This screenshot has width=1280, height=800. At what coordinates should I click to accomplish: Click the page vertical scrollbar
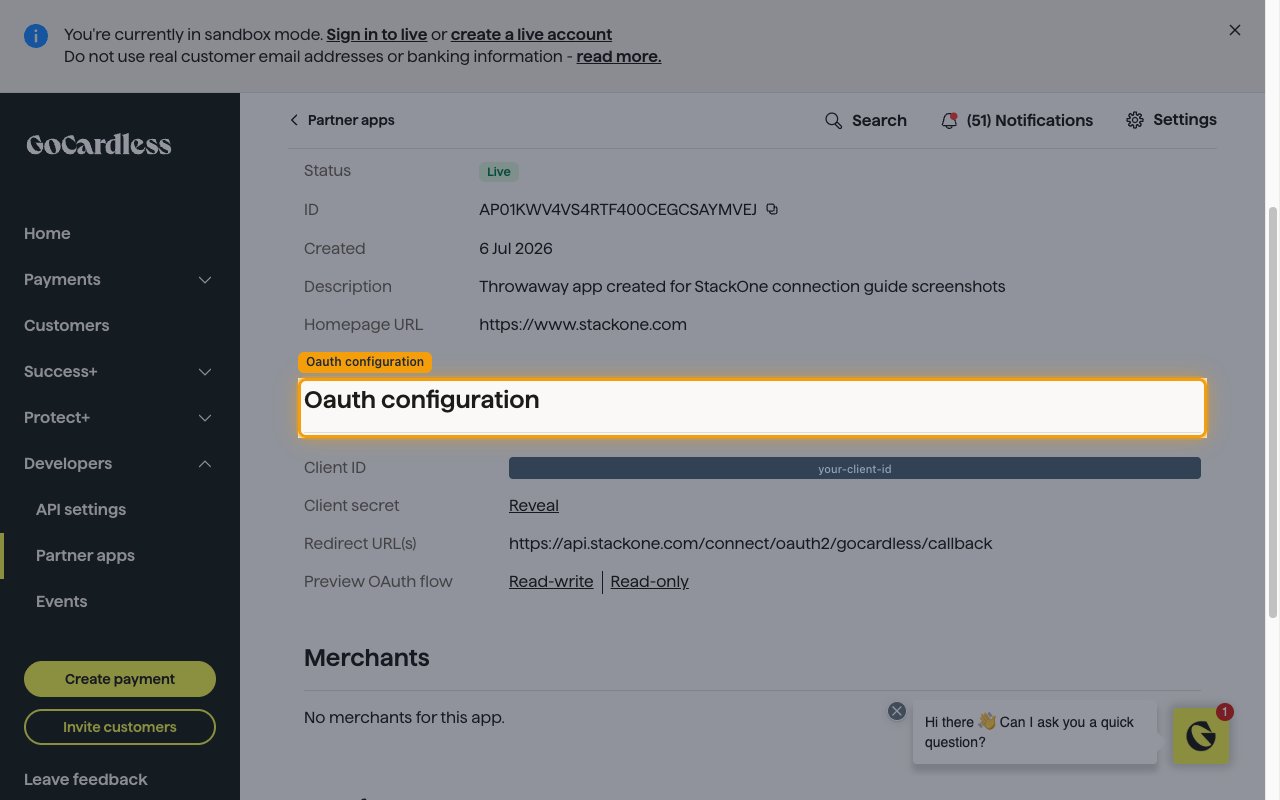(1273, 413)
